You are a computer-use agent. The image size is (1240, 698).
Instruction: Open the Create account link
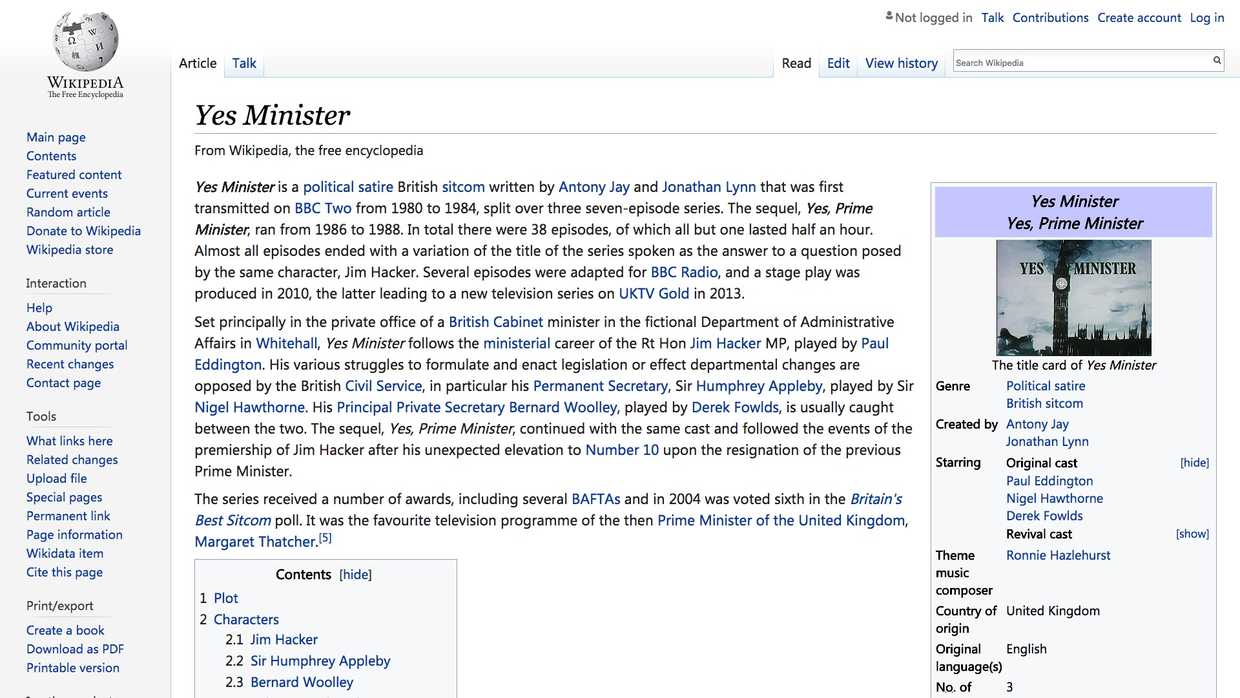(1139, 17)
